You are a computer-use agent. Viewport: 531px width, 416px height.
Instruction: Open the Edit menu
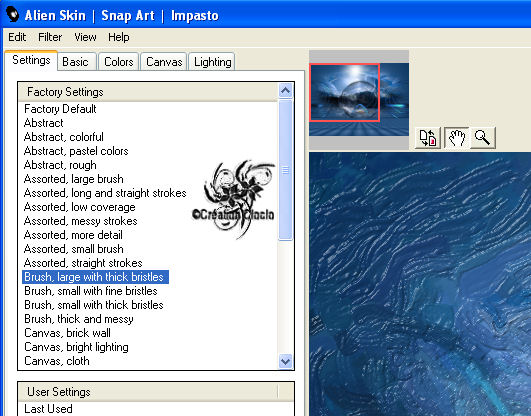[17, 37]
